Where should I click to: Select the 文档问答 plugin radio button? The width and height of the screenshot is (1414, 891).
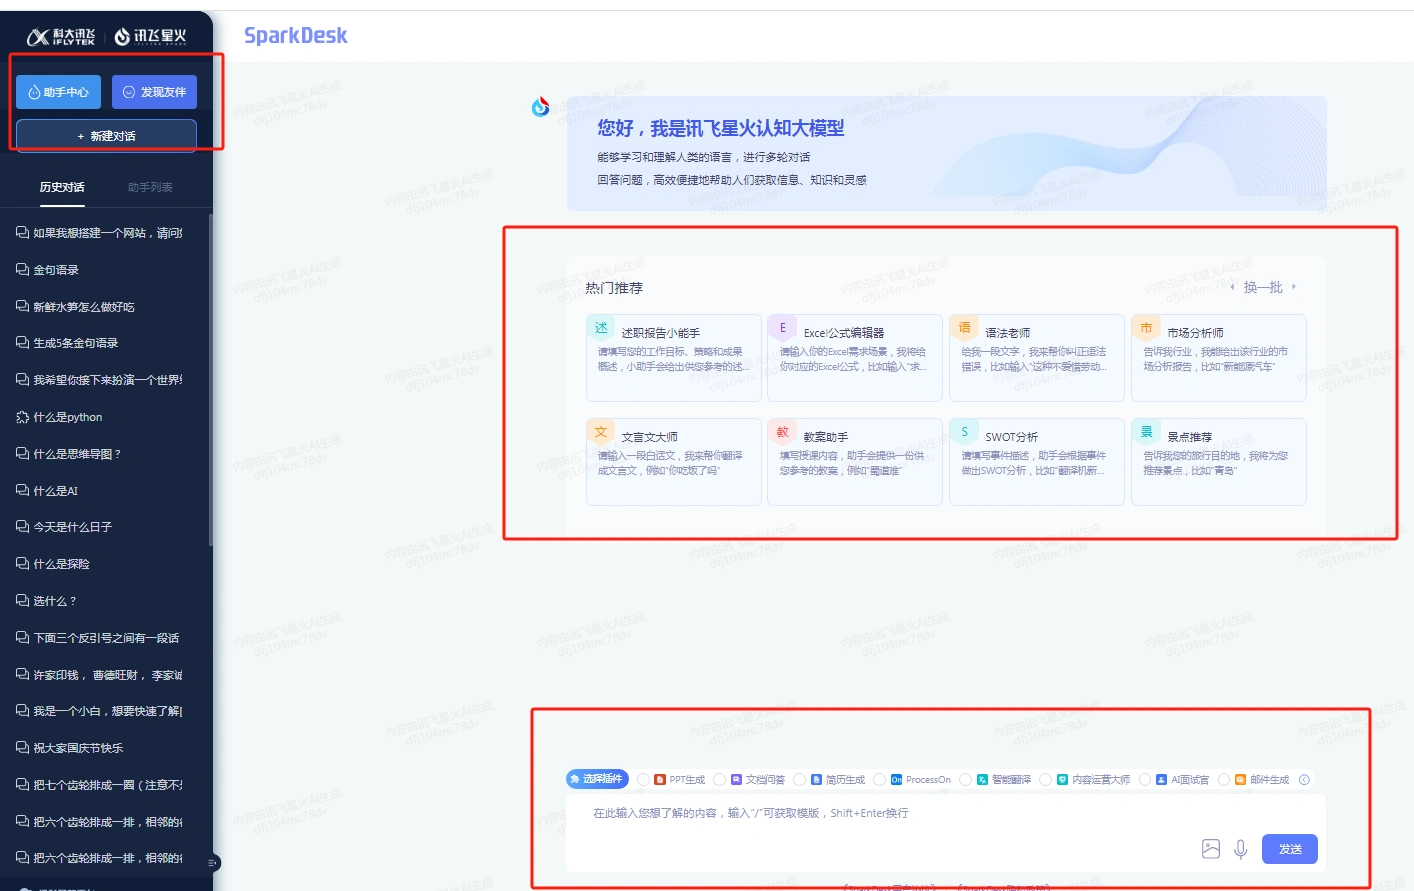point(719,780)
